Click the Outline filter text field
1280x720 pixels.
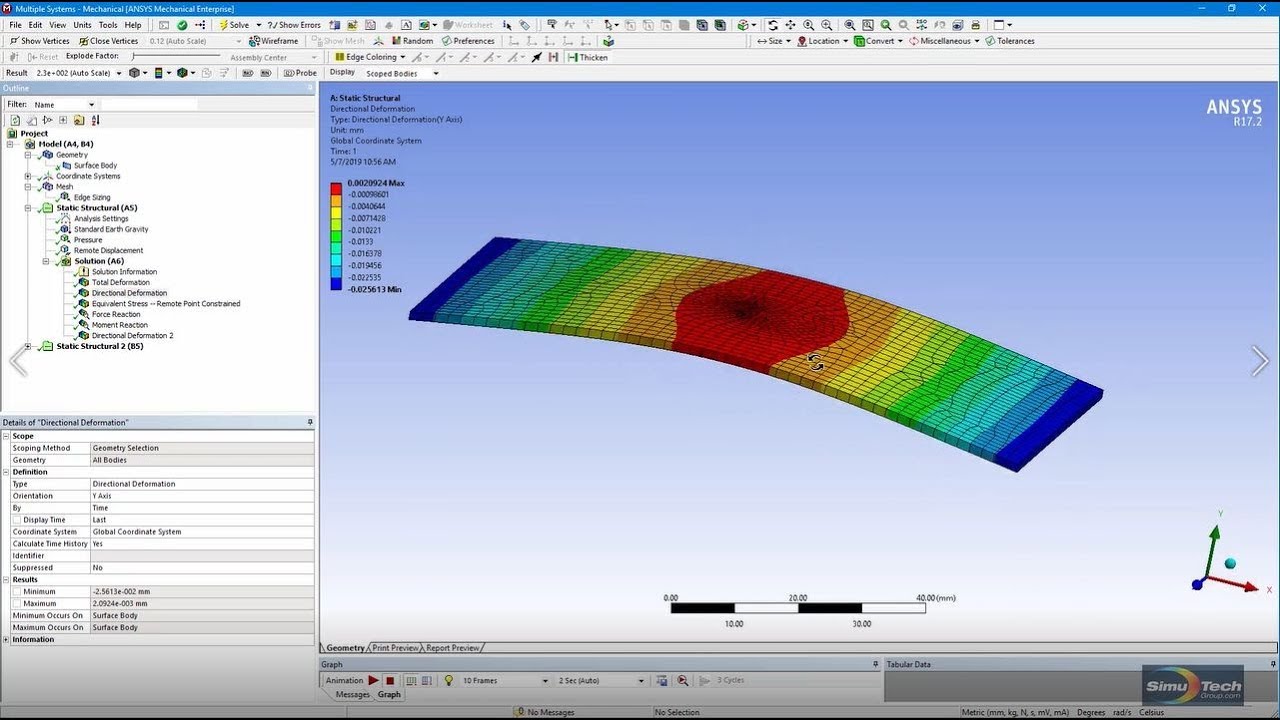(149, 104)
